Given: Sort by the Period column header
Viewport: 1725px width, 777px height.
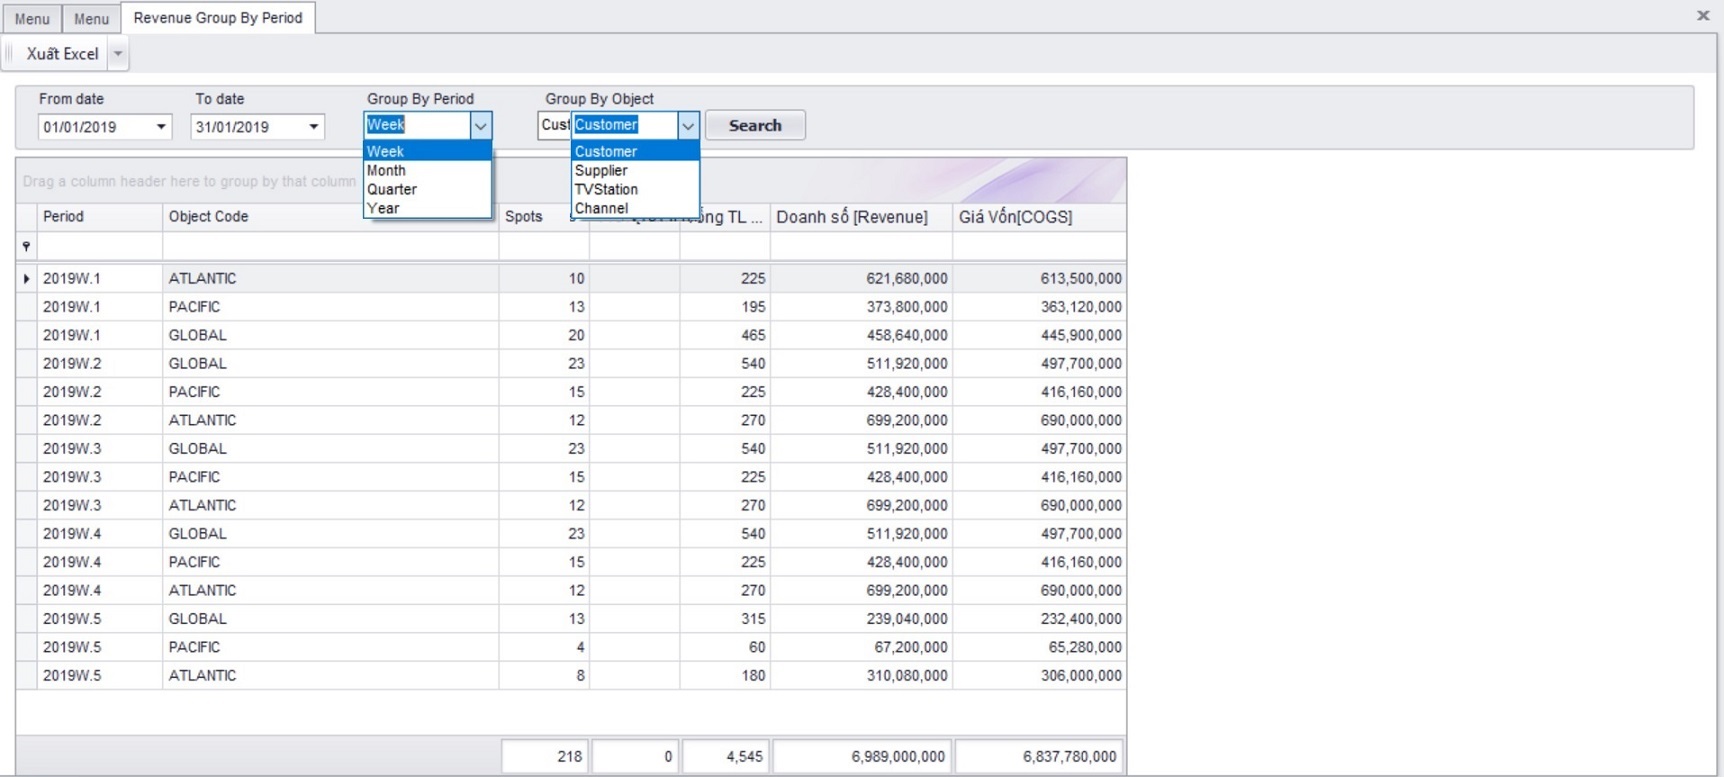Looking at the screenshot, I should (x=100, y=217).
